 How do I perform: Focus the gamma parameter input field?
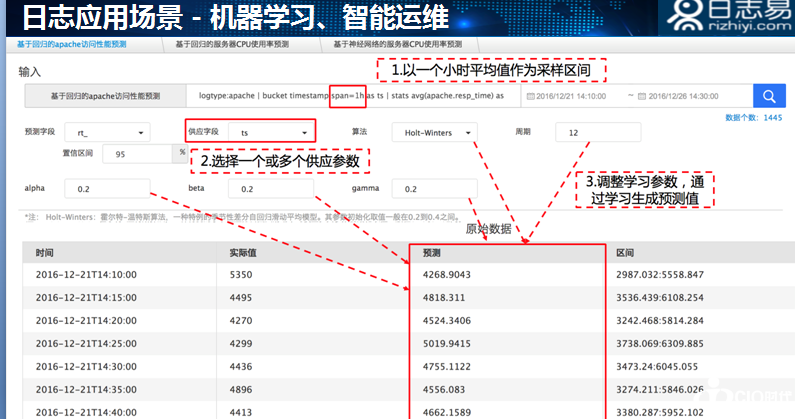433,189
